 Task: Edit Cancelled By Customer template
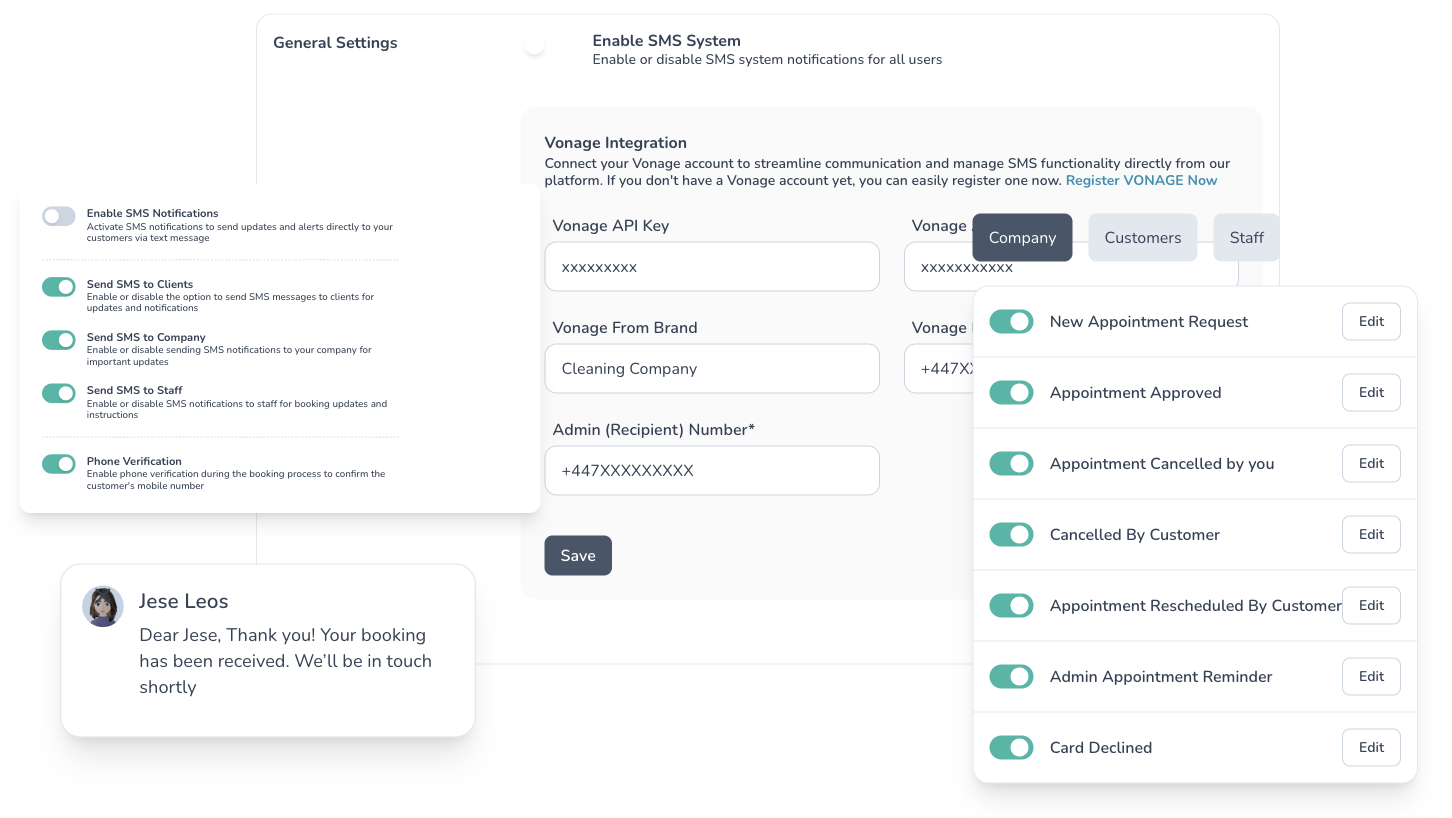point(1371,535)
